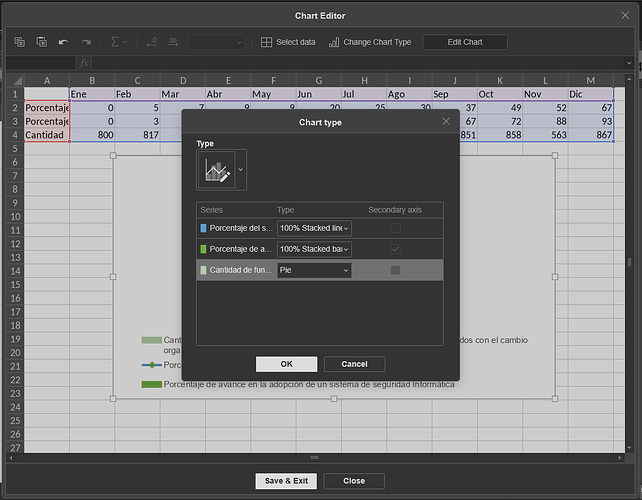This screenshot has height=500, width=642.
Task: Confirm chart type with OK button
Action: [x=286, y=364]
